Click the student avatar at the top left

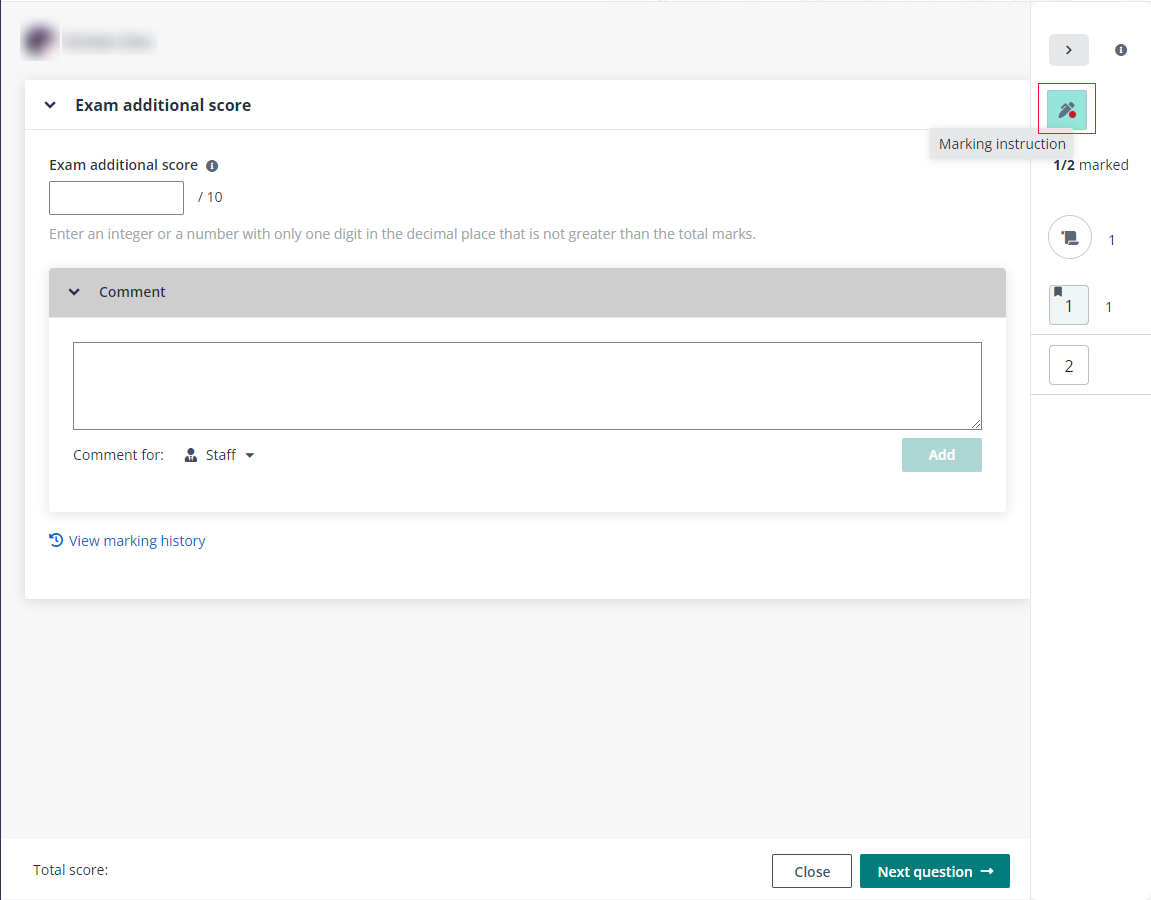click(40, 41)
